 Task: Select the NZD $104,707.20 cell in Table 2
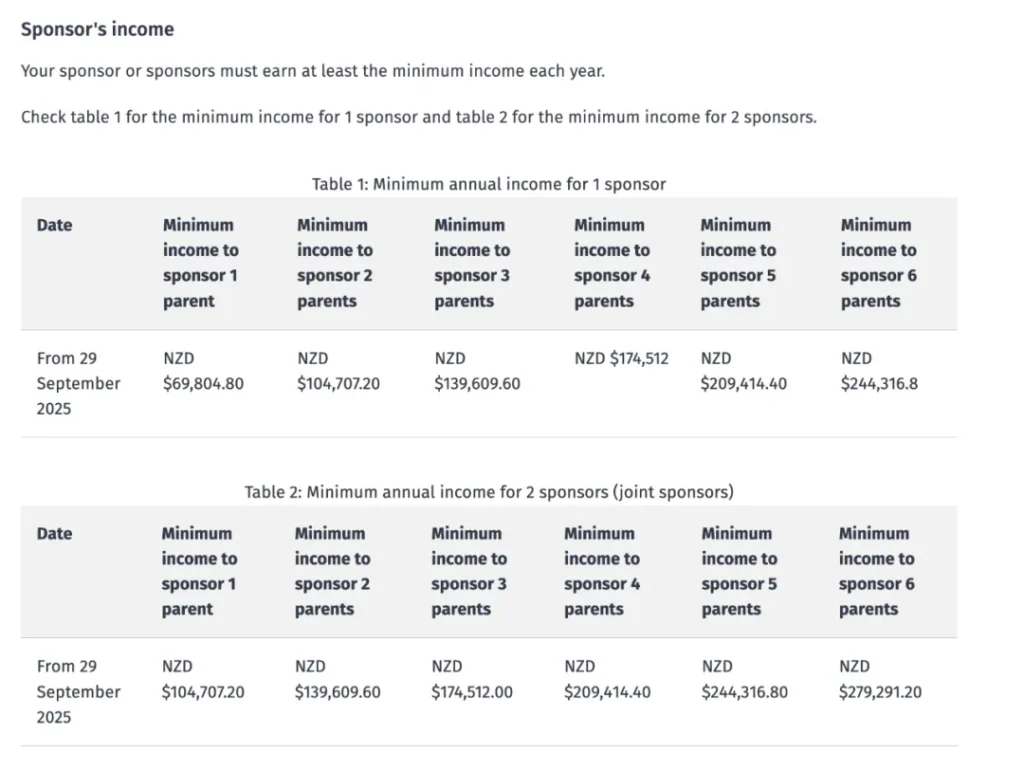tap(203, 679)
